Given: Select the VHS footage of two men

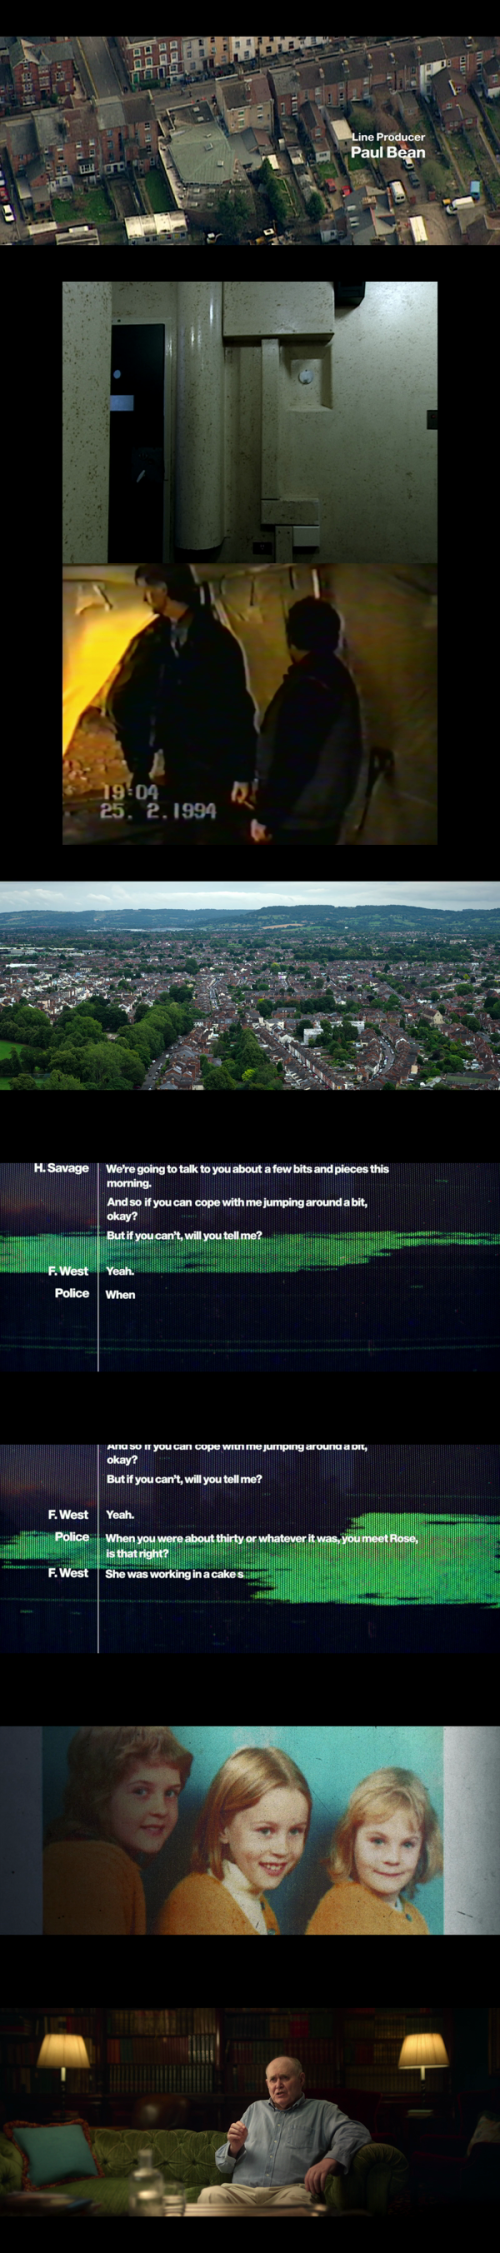Looking at the screenshot, I should point(250,704).
